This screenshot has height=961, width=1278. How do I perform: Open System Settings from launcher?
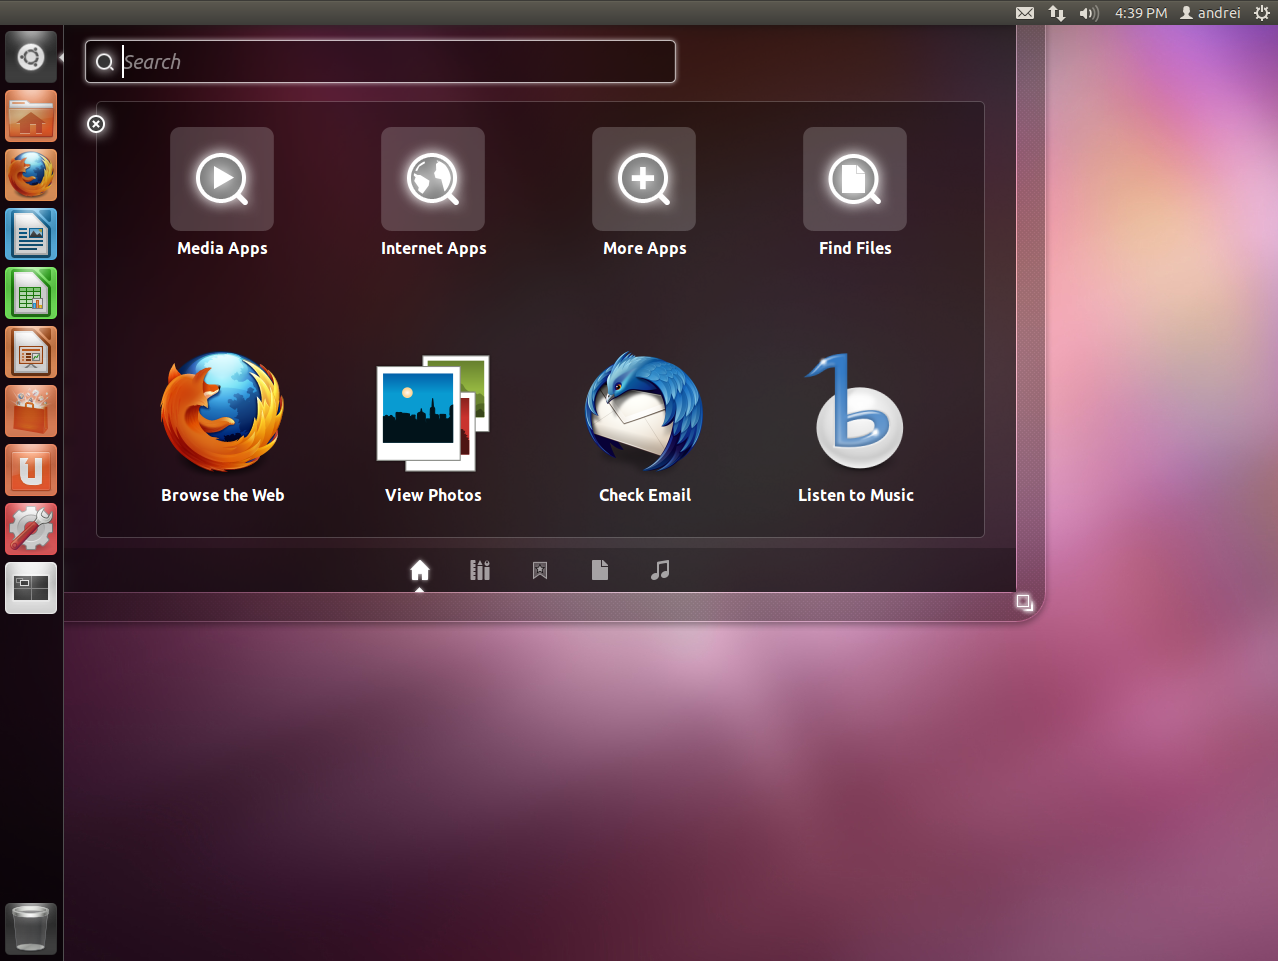(x=31, y=529)
